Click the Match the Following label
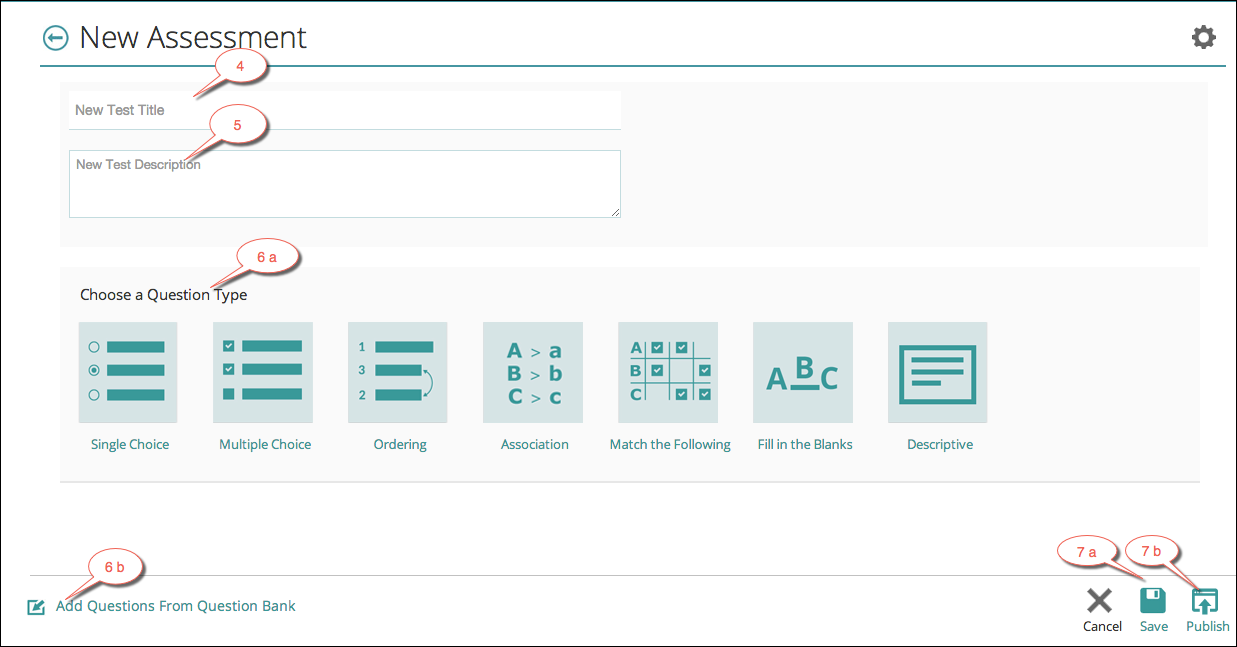This screenshot has height=647, width=1237. click(x=670, y=444)
